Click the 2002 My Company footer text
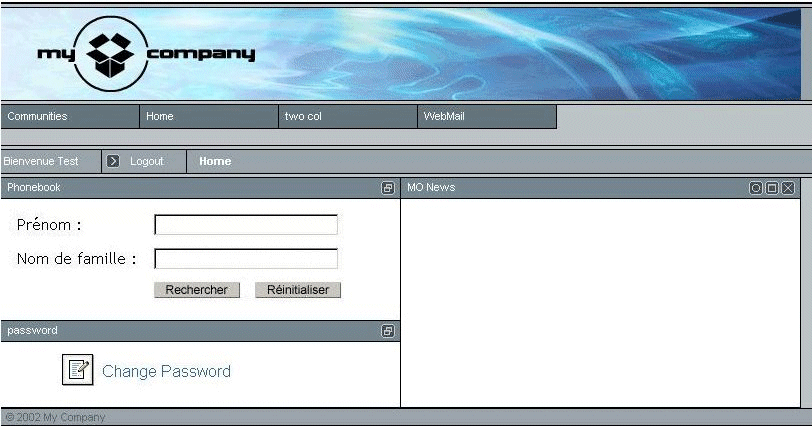 [55, 417]
